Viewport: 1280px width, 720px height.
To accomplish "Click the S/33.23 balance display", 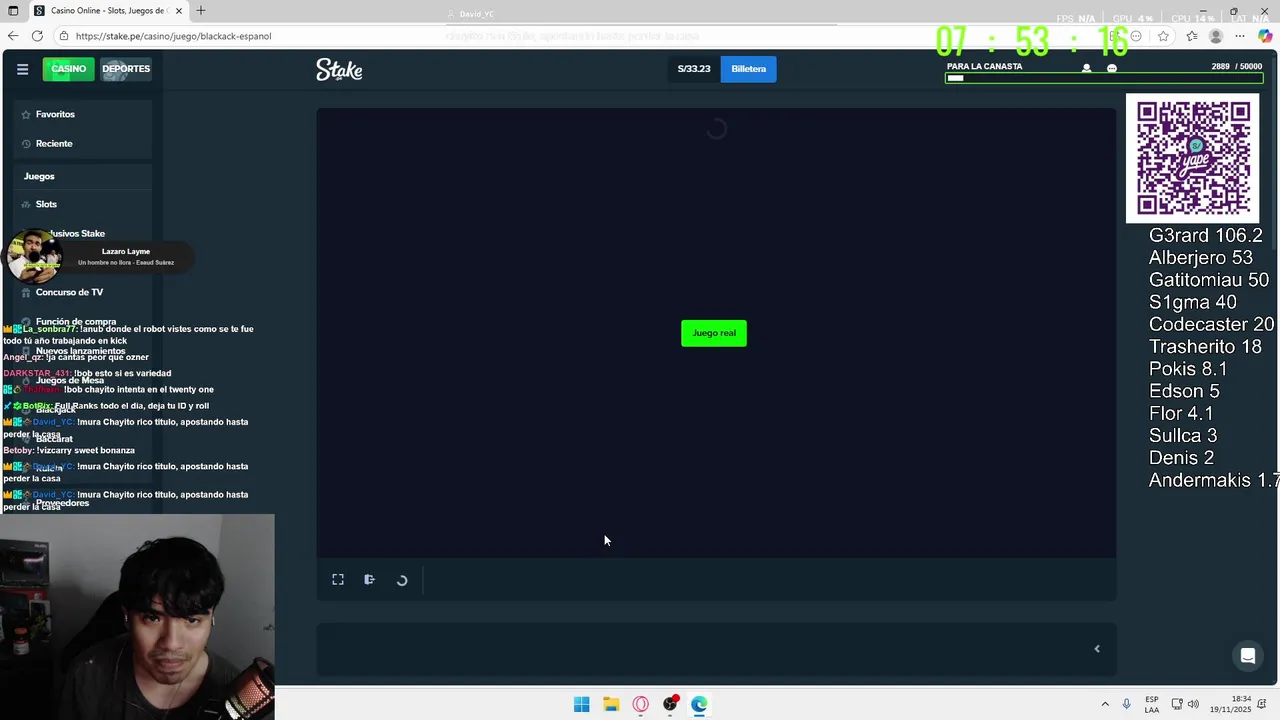I will (x=694, y=69).
